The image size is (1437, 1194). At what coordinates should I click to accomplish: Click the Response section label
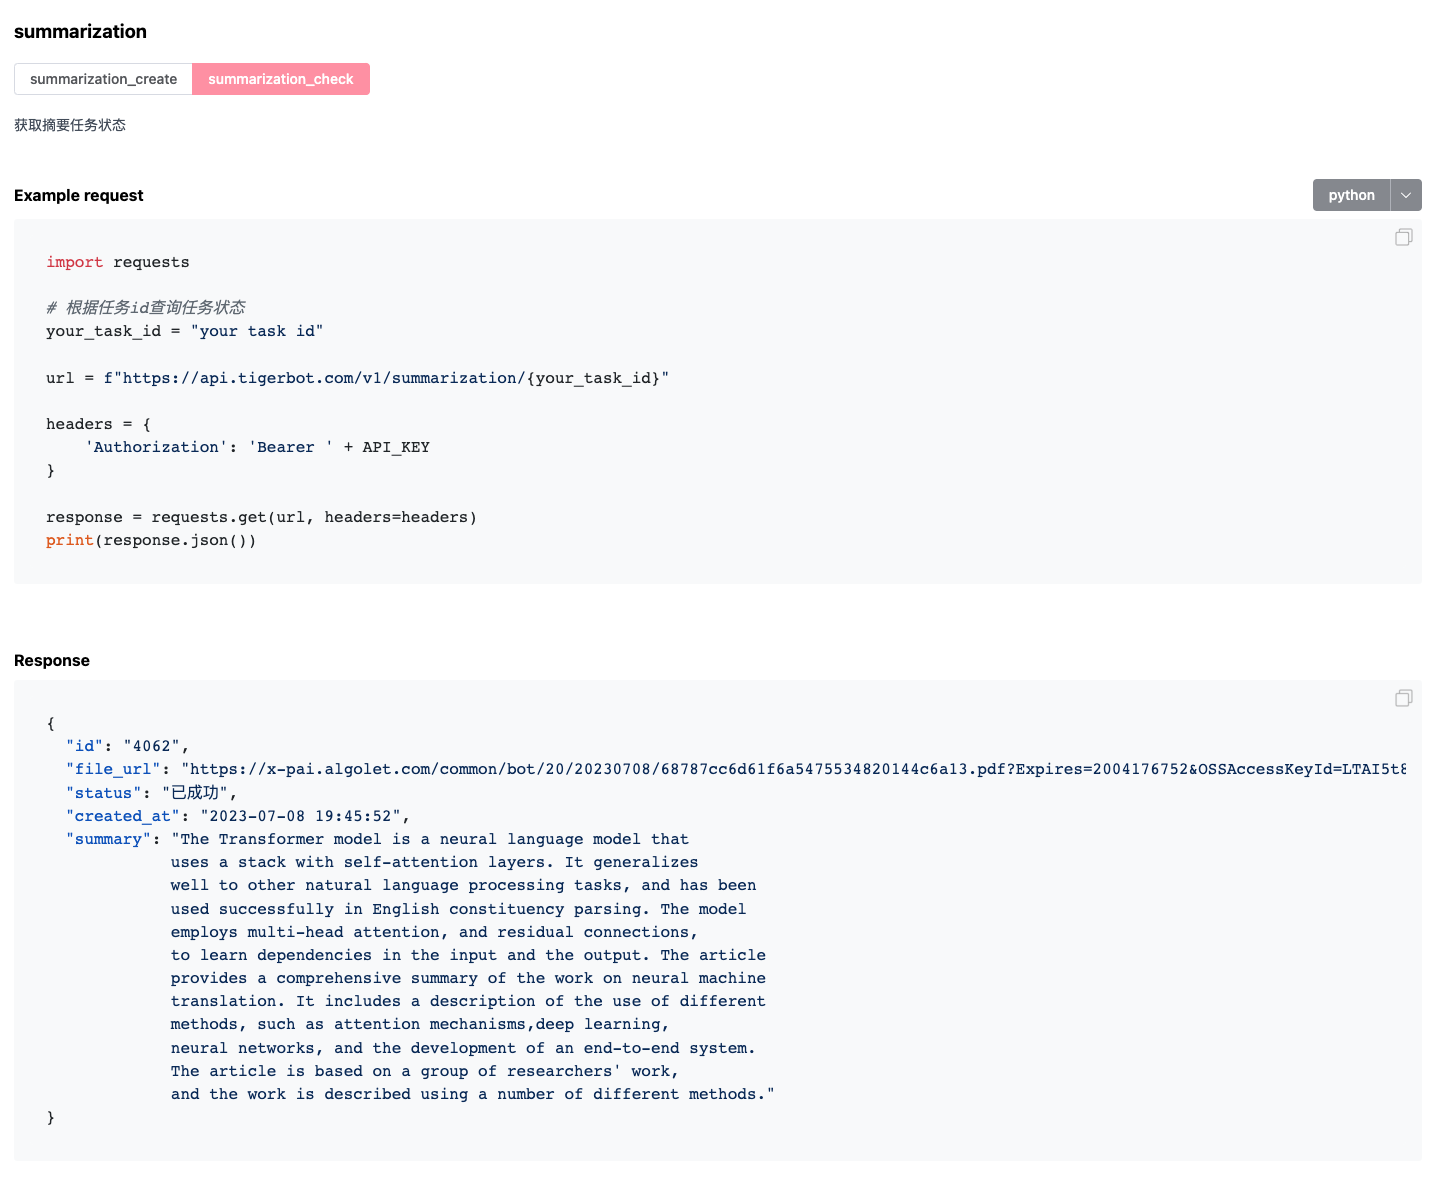pyautogui.click(x=51, y=660)
